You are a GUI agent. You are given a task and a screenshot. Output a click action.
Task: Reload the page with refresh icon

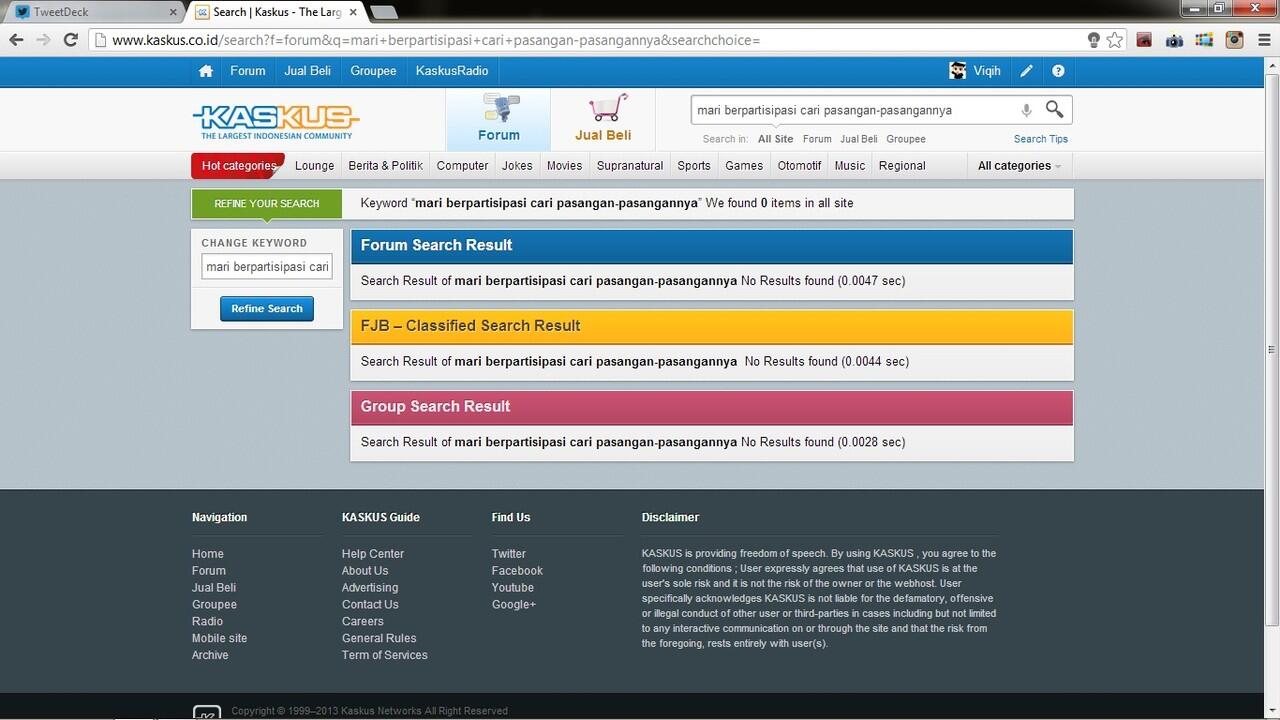point(70,40)
